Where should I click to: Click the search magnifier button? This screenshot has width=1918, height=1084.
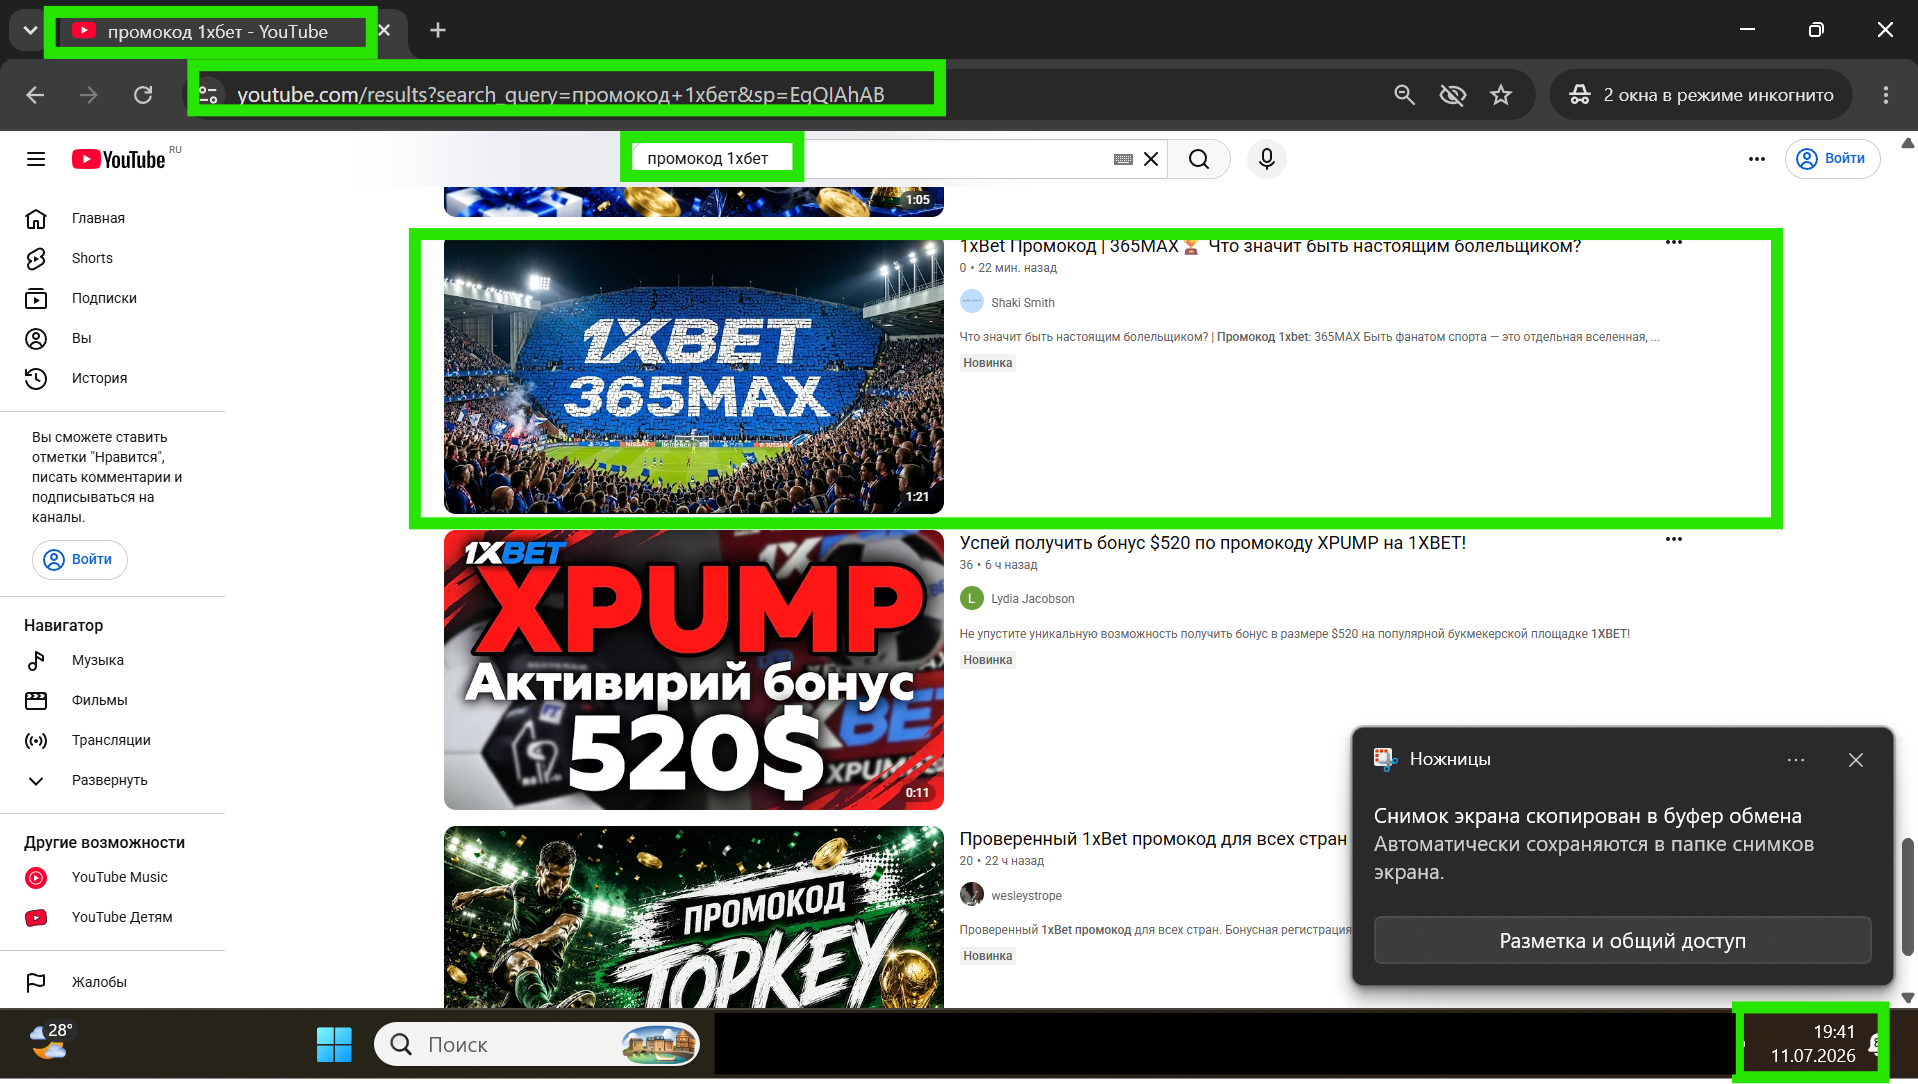[x=1199, y=159]
